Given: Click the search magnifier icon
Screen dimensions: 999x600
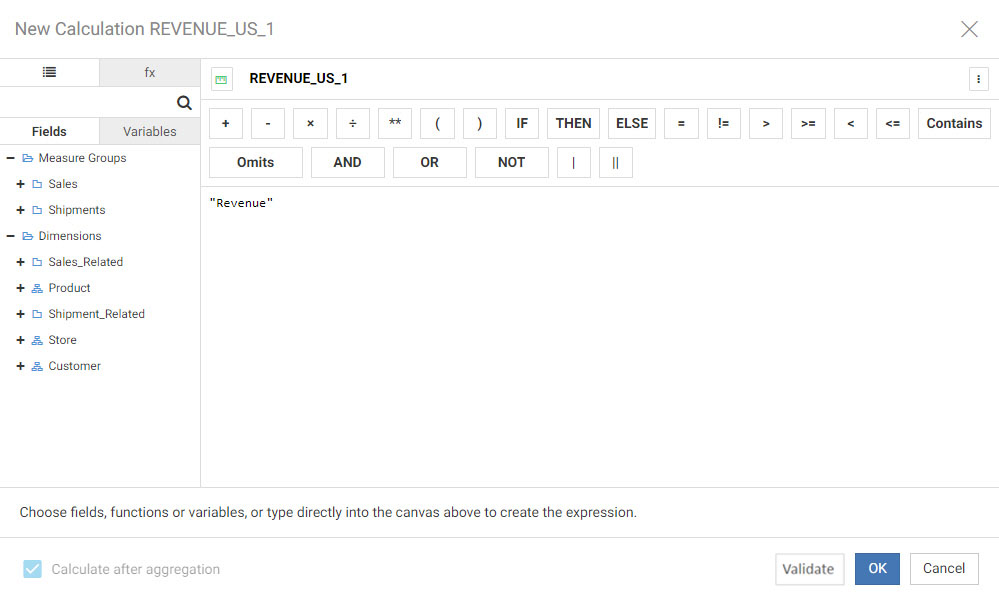Looking at the screenshot, I should (184, 102).
